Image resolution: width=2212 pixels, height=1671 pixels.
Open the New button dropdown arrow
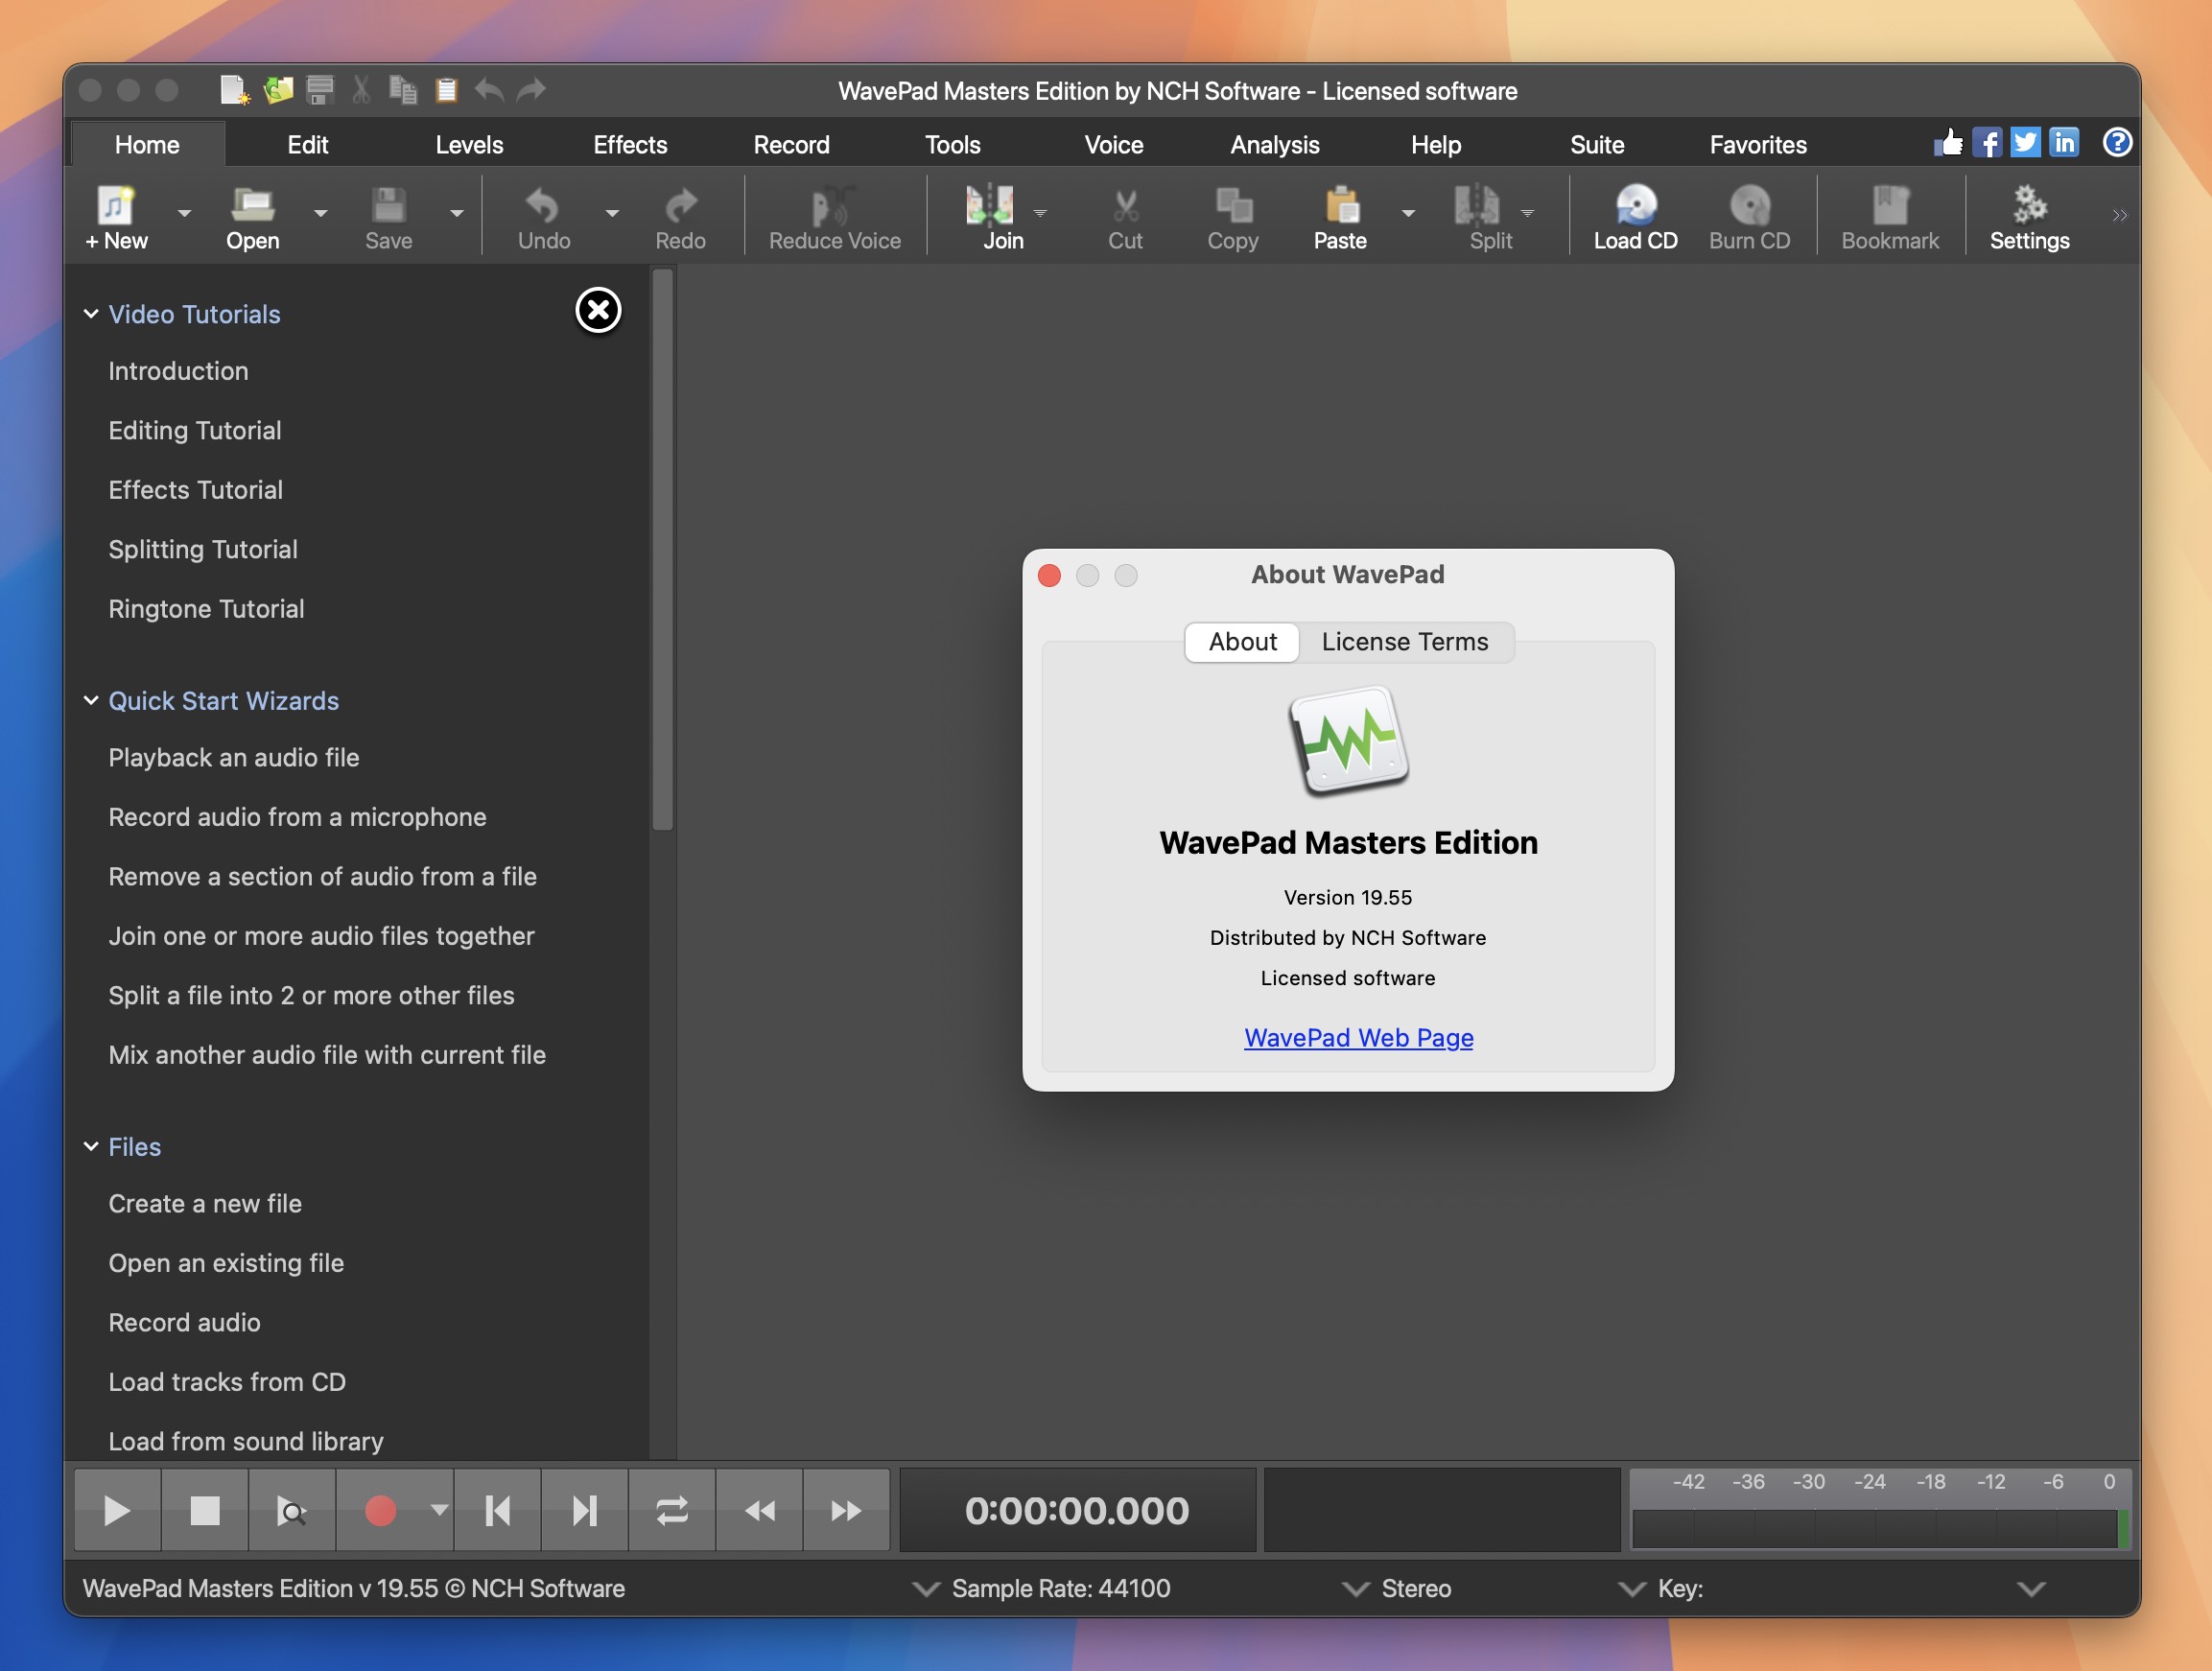click(184, 213)
